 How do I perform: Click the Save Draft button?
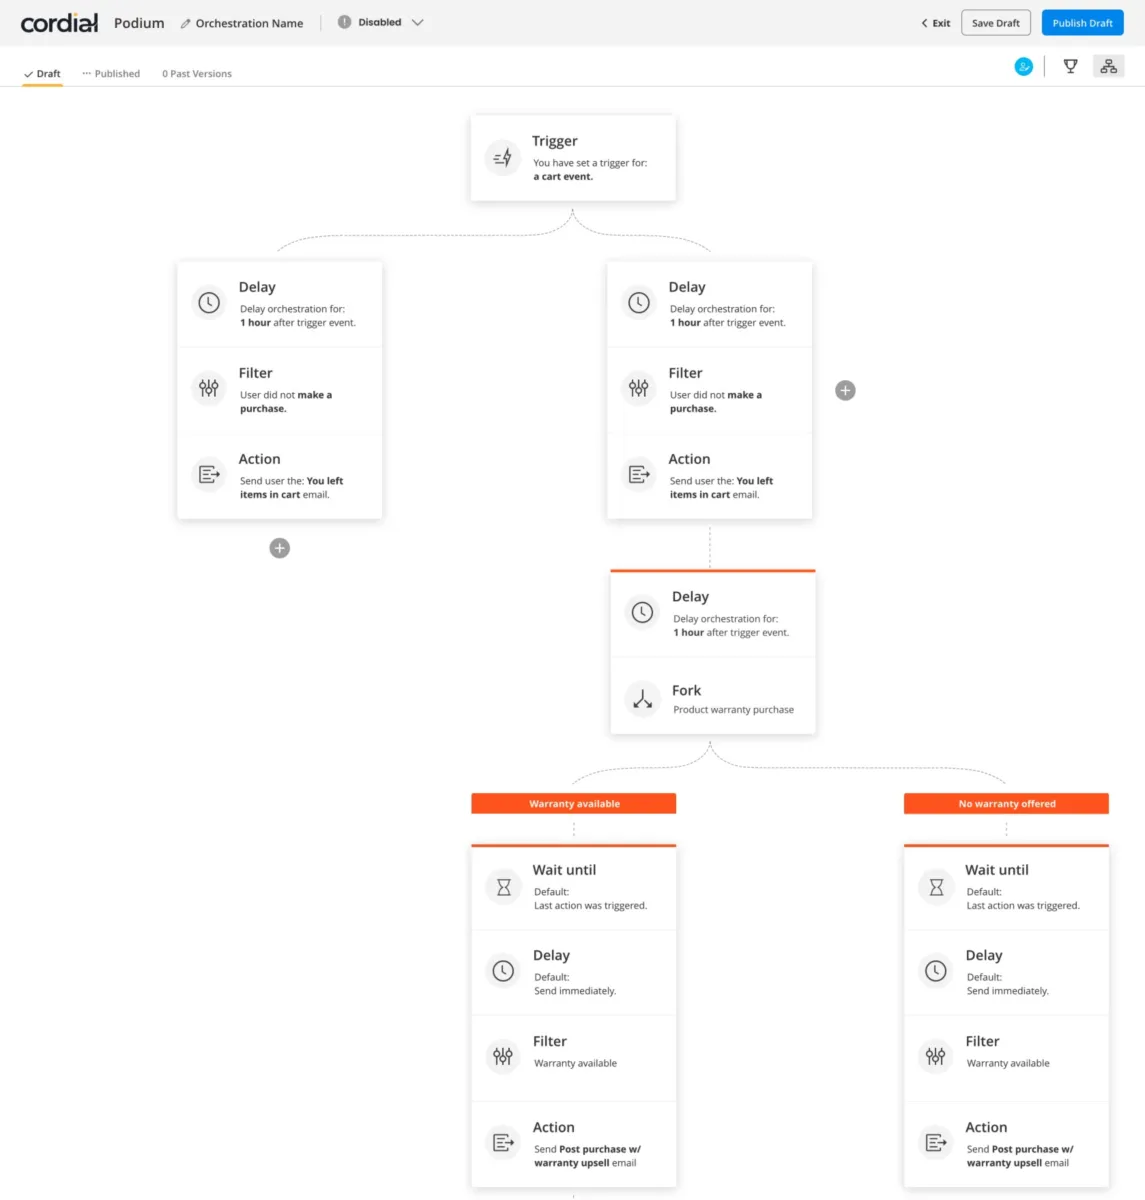click(995, 23)
